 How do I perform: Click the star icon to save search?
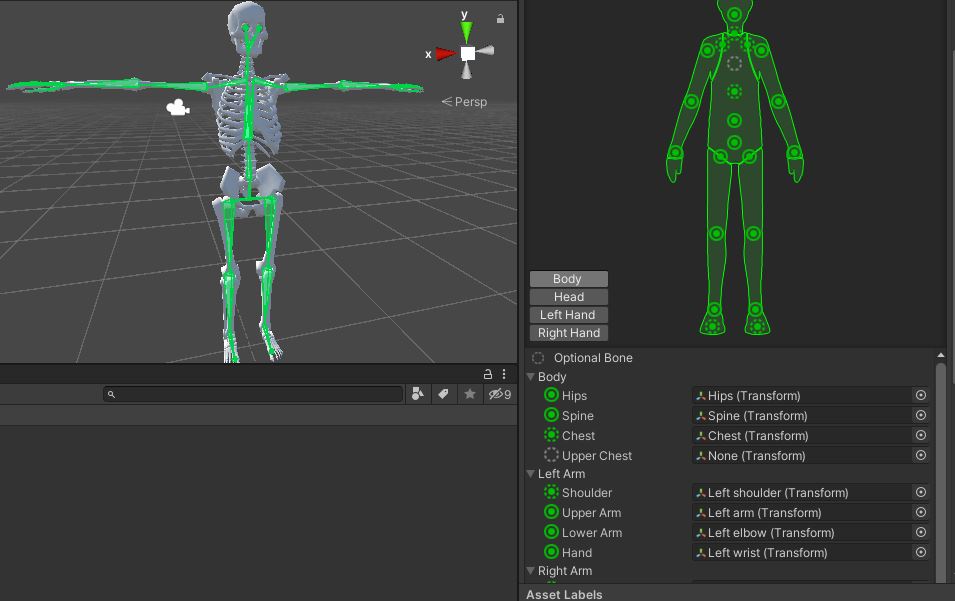(x=469, y=394)
